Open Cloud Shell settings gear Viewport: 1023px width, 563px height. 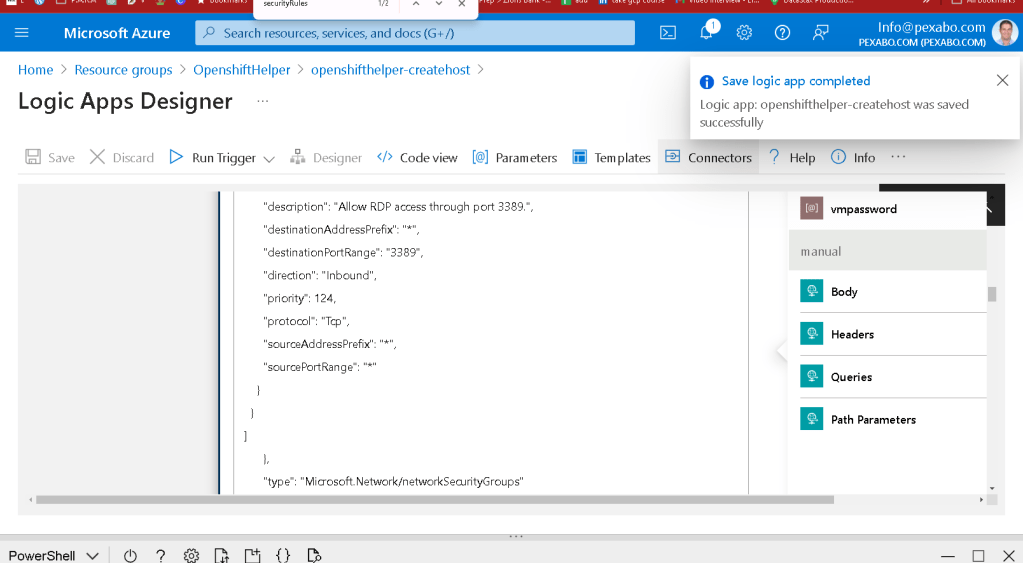coord(191,555)
